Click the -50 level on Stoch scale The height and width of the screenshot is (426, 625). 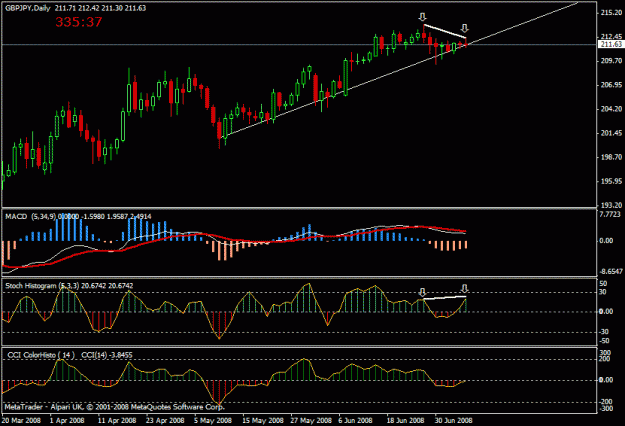(x=604, y=341)
